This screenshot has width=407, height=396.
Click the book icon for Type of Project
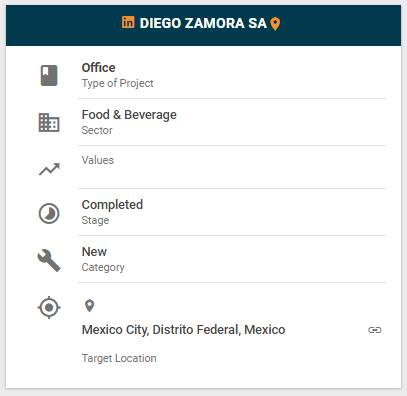click(x=49, y=76)
